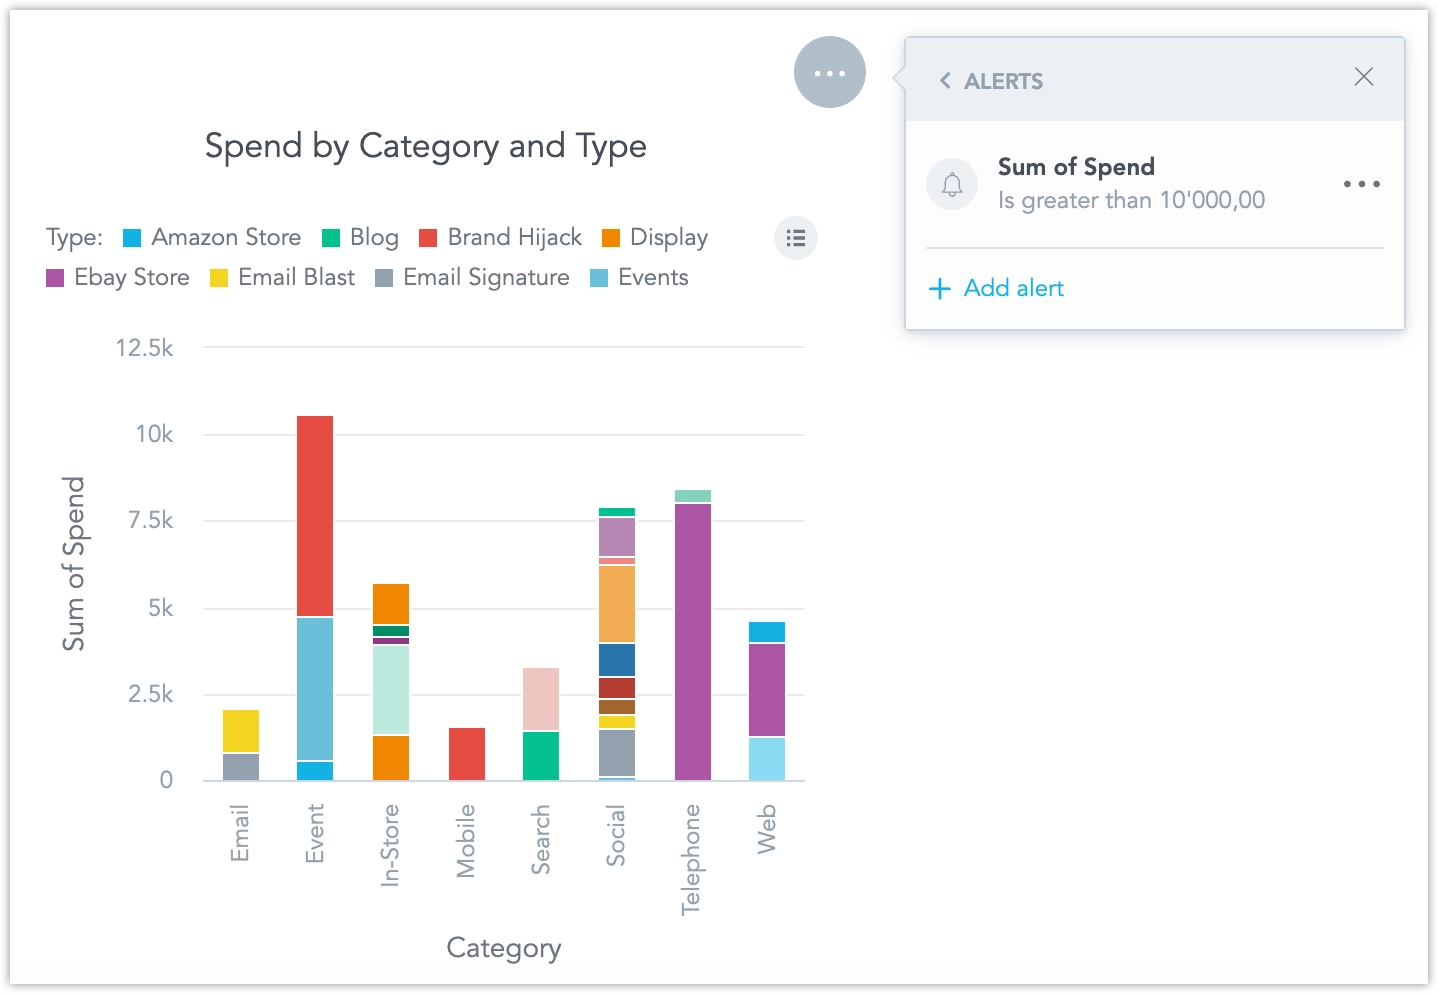Toggle Amazon Store legend item
This screenshot has height=994, width=1438.
pos(212,237)
